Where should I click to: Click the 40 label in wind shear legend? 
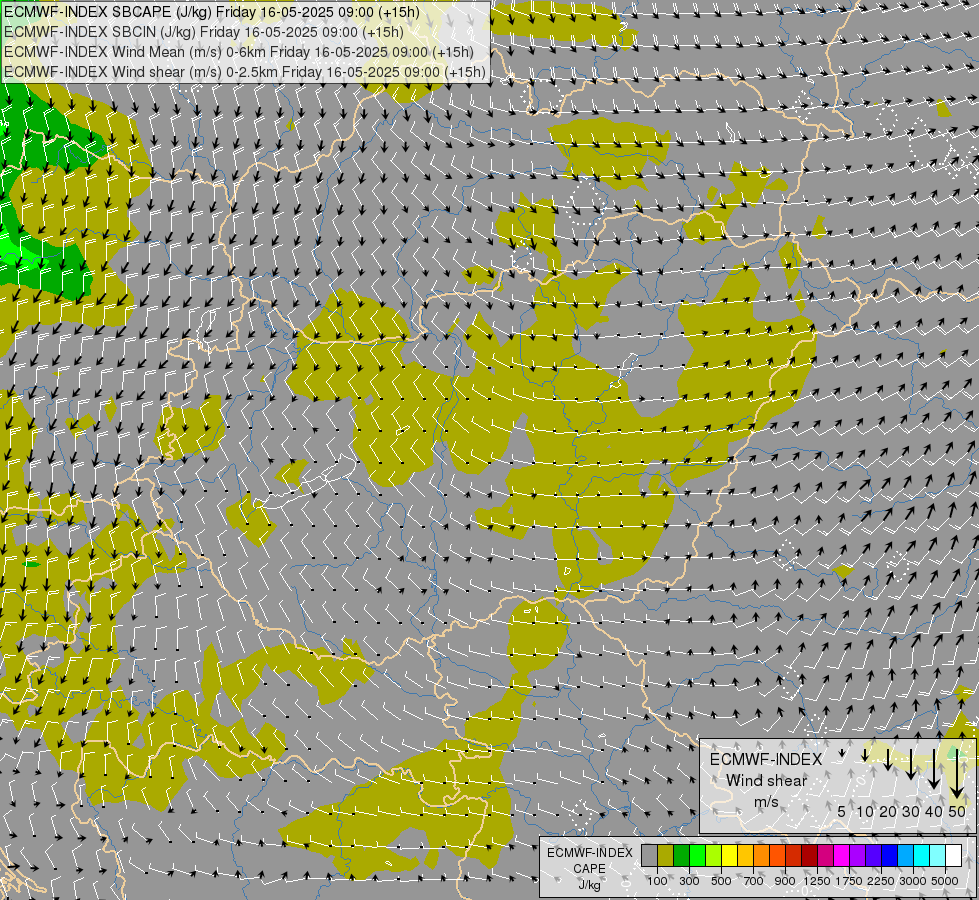(933, 811)
